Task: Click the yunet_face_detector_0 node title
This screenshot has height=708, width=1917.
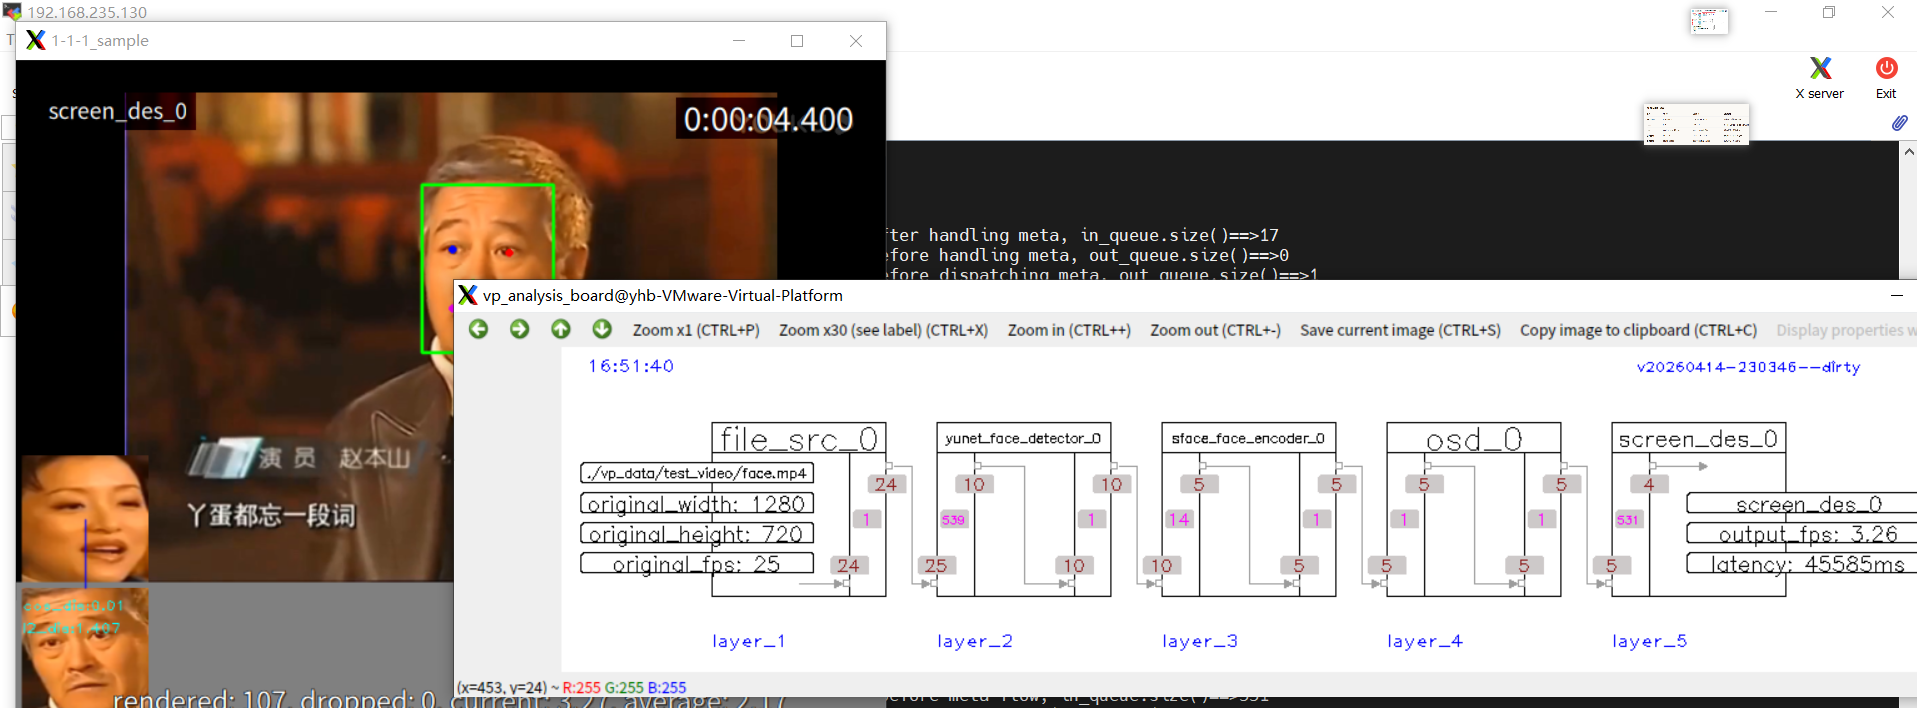Action: pos(1023,438)
